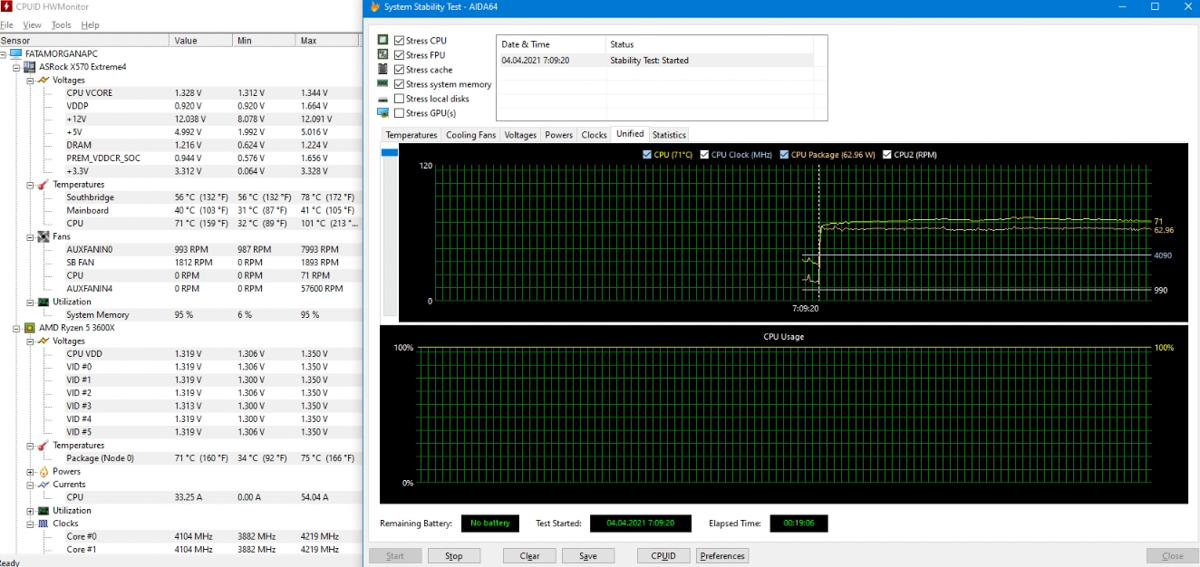Switch to the Statistics tab
1200x567 pixels.
pos(669,135)
